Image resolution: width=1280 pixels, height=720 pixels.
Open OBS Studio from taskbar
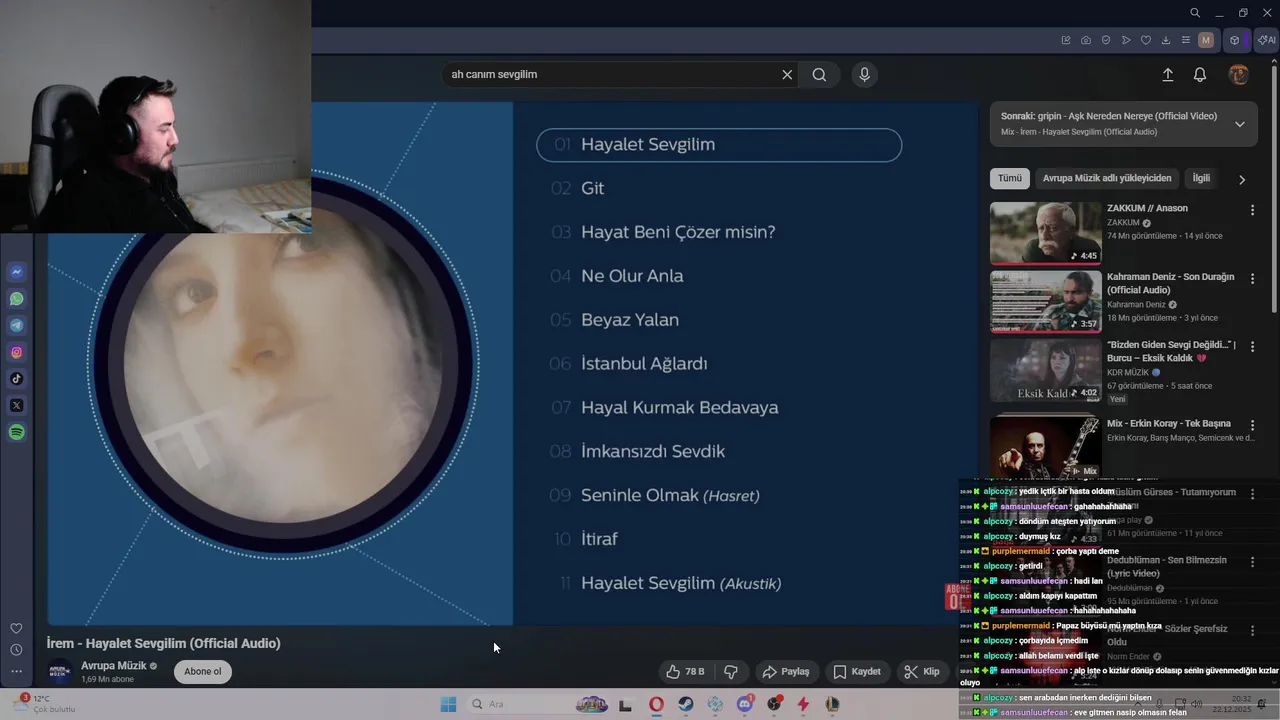(774, 704)
